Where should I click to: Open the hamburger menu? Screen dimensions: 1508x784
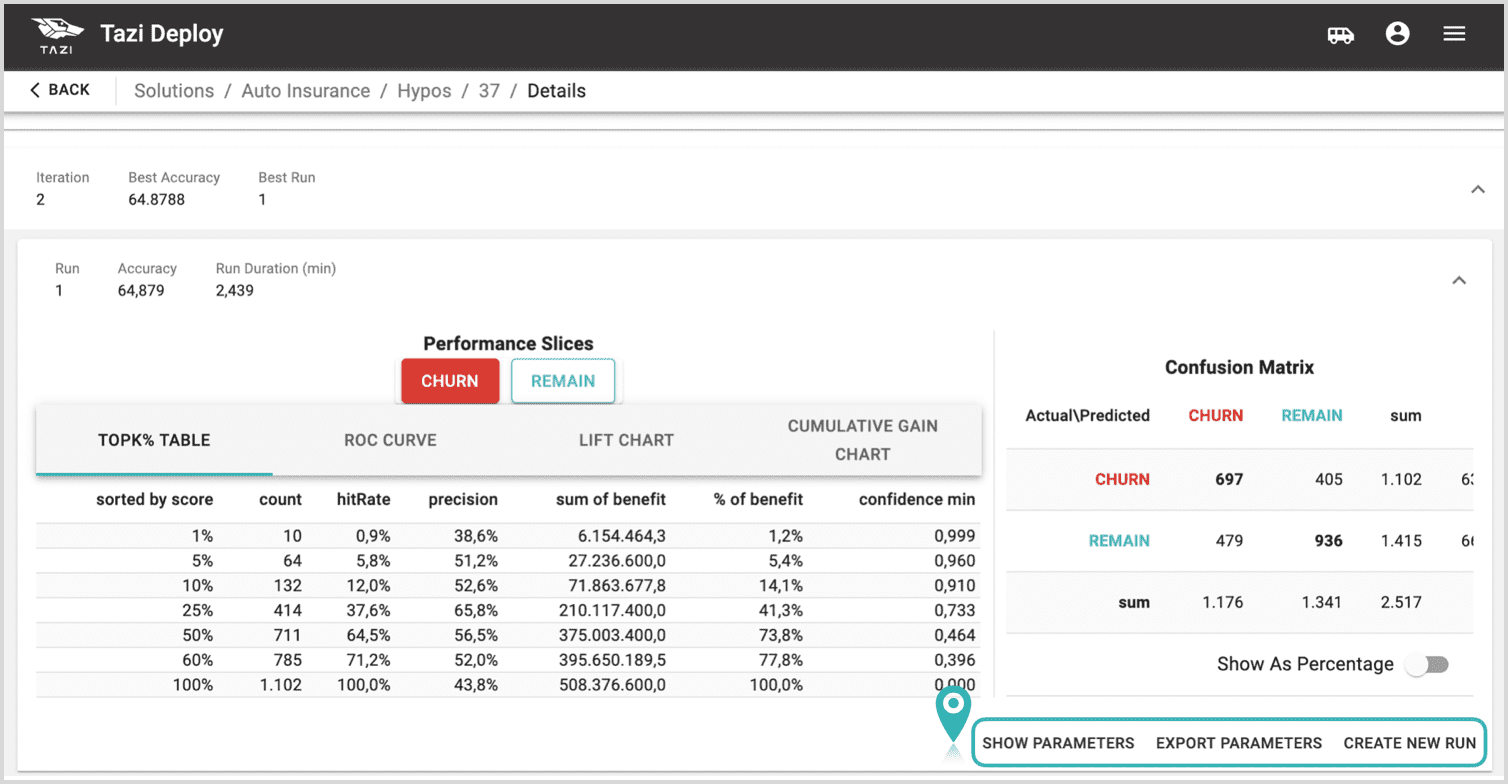[1454, 34]
